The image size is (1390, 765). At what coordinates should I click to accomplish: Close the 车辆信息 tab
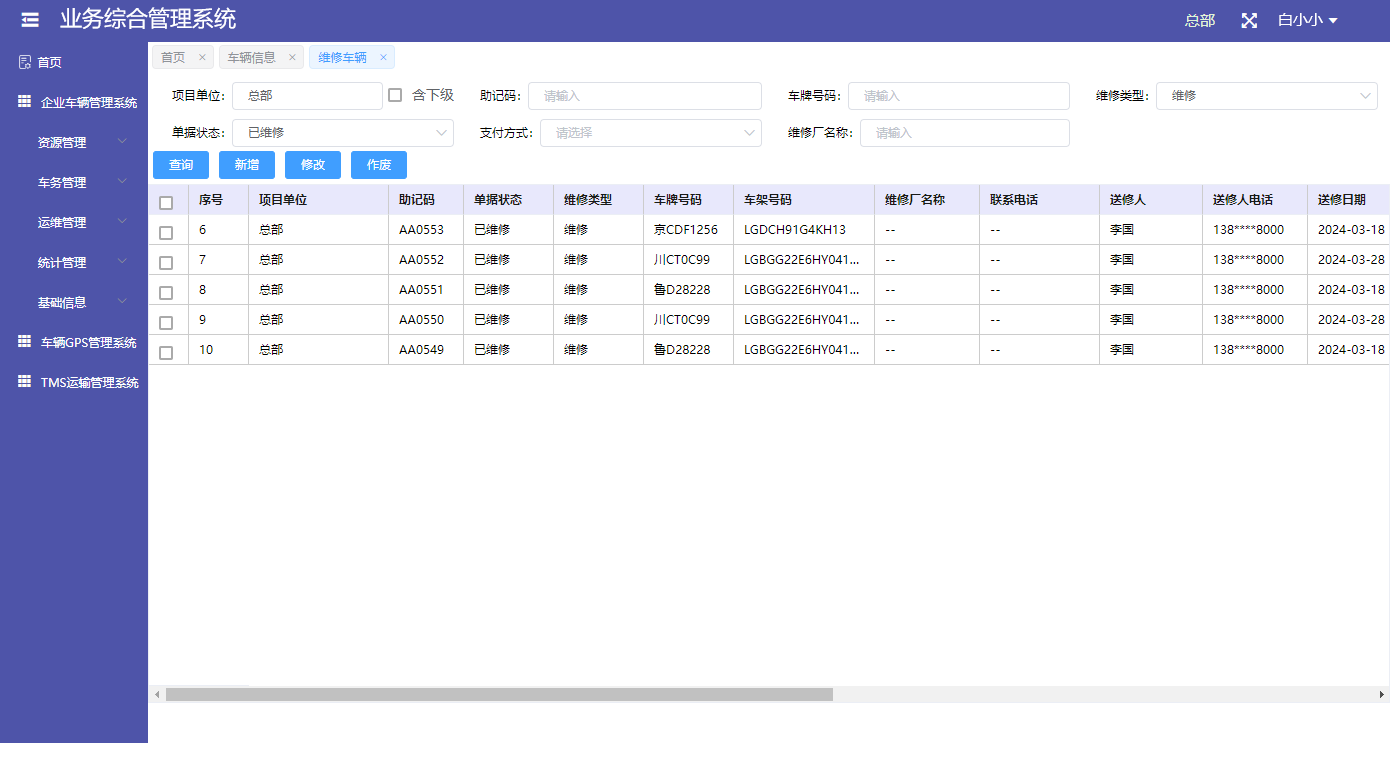click(x=292, y=58)
